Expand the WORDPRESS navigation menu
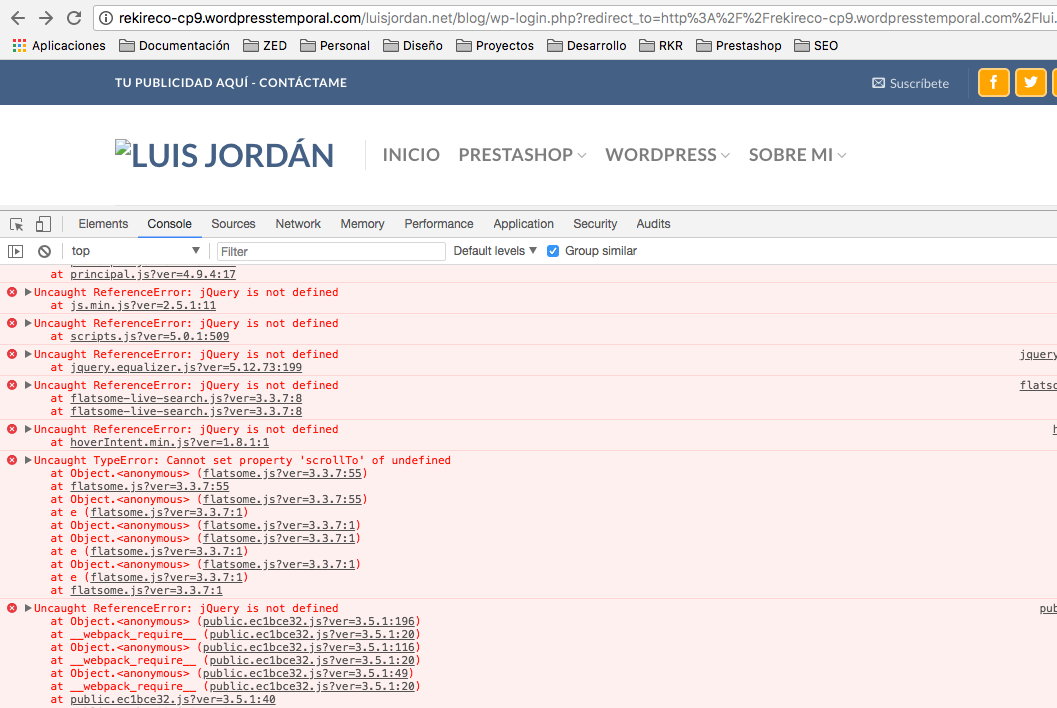This screenshot has width=1057, height=708. click(667, 154)
